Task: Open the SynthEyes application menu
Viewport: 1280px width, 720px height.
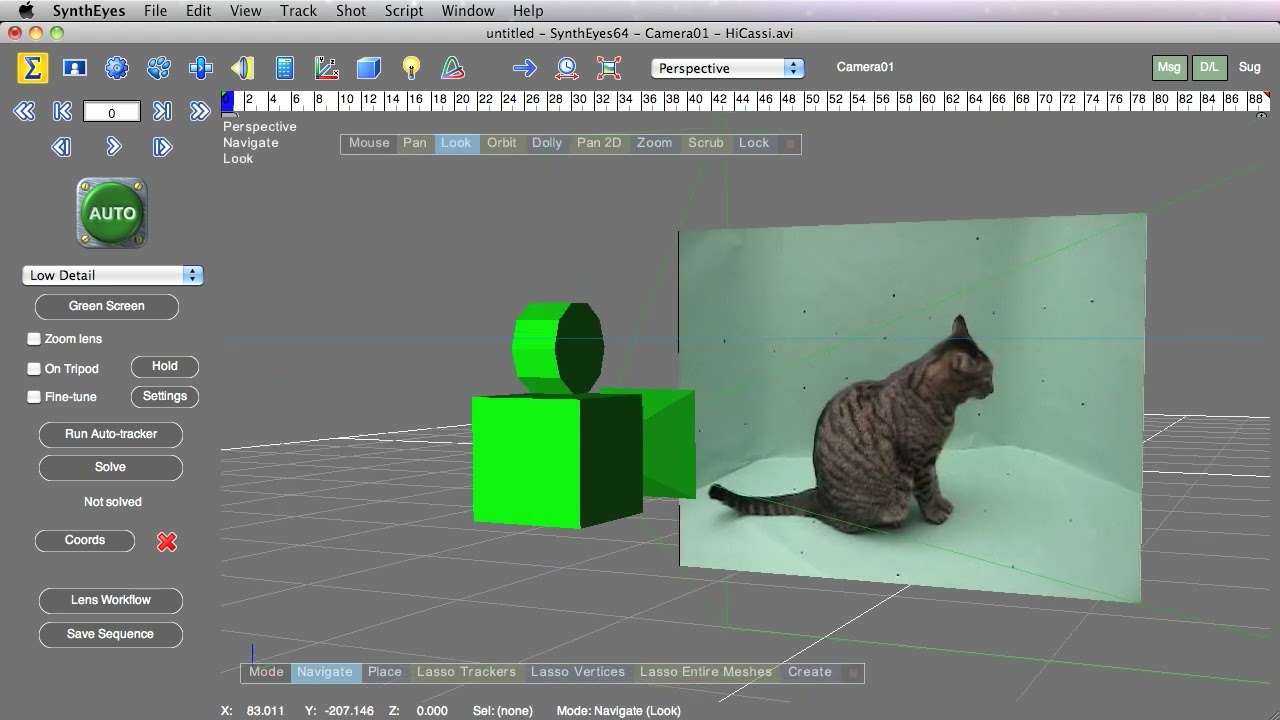Action: [90, 11]
